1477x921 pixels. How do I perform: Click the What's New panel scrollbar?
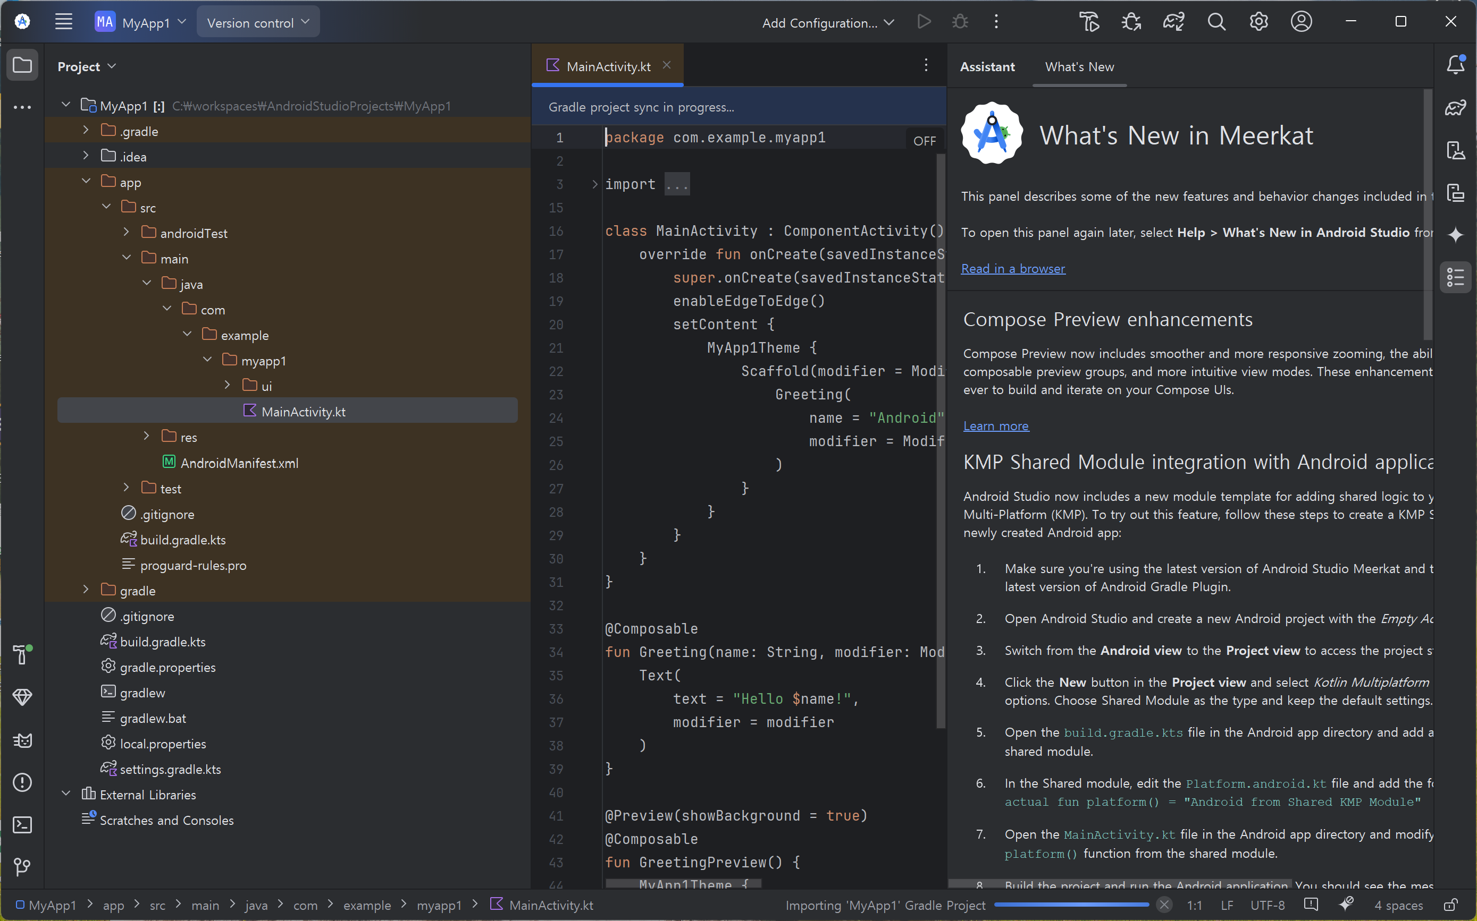(x=1427, y=215)
